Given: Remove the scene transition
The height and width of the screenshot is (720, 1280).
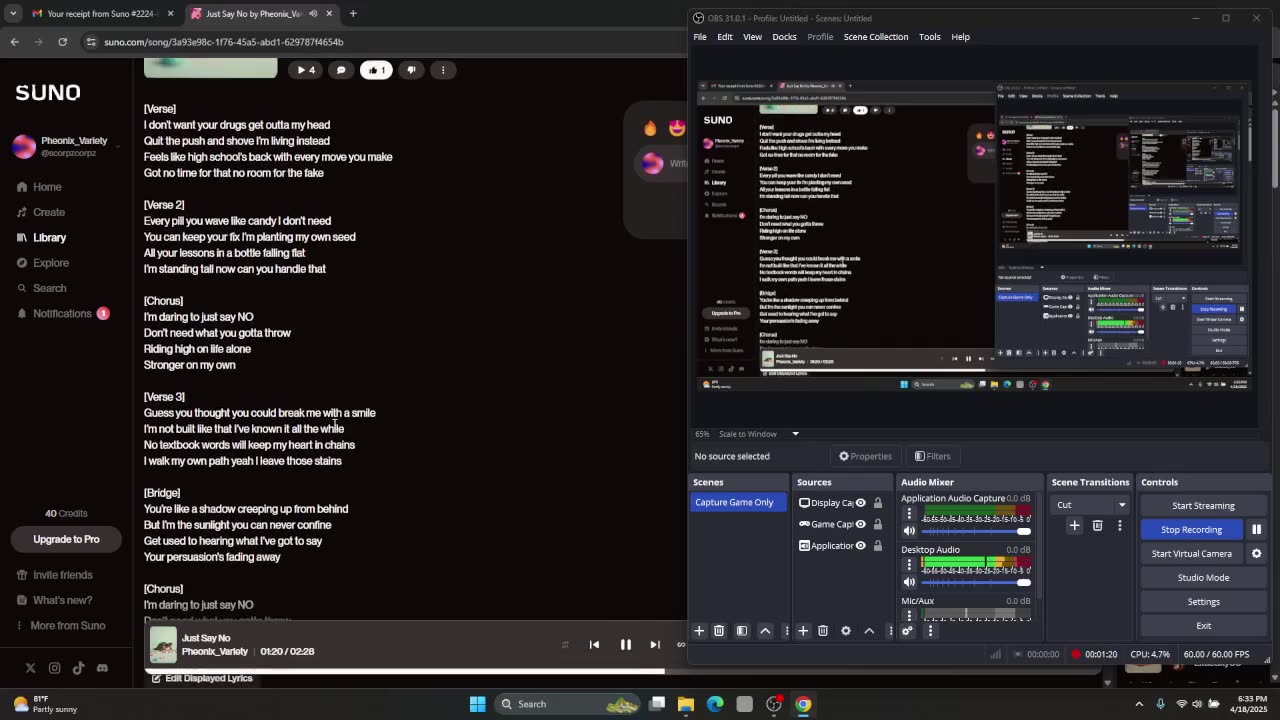Looking at the screenshot, I should coord(1097,526).
